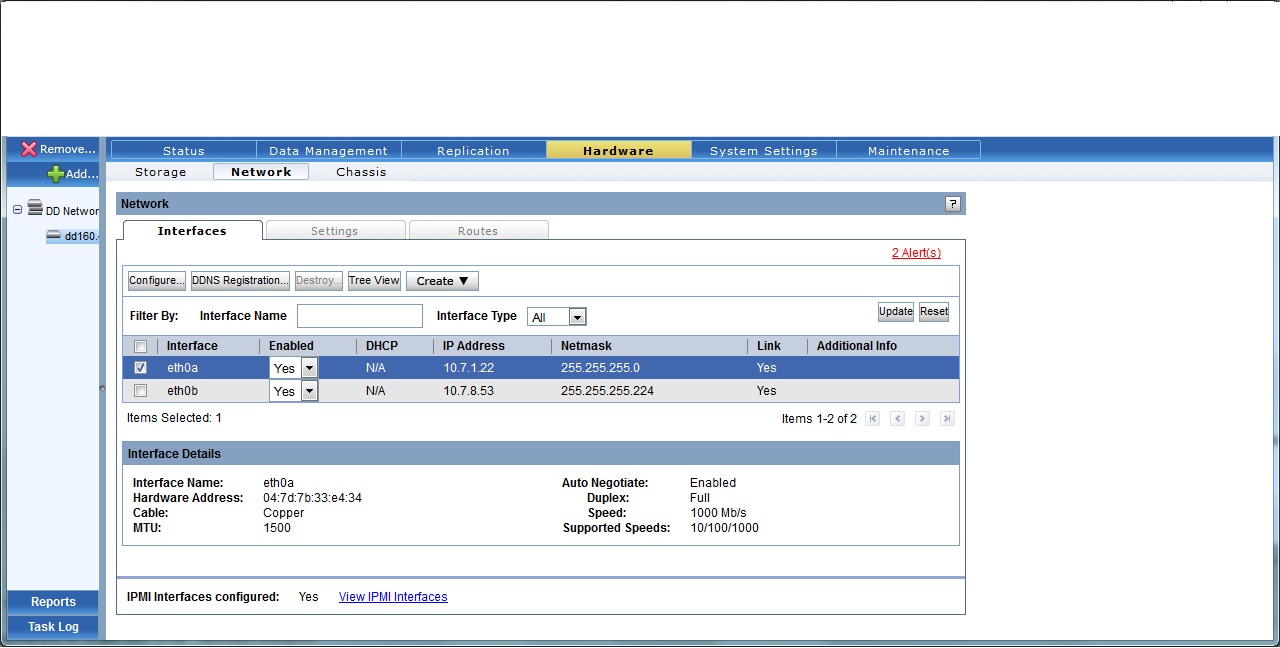Click netmask 255.255.255.224

click(x=607, y=391)
